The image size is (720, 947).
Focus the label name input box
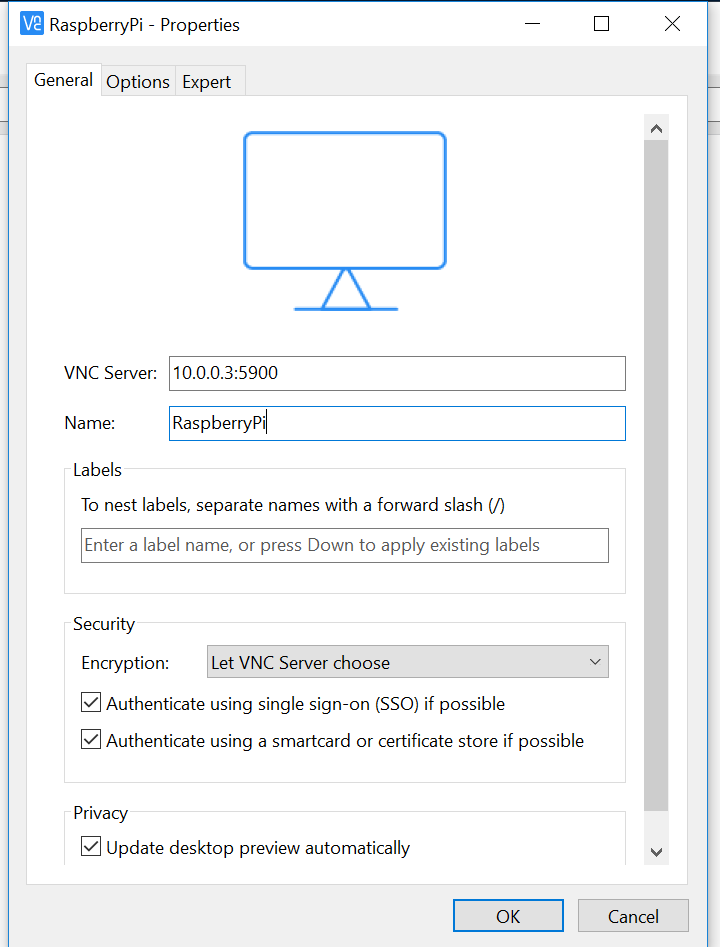click(x=345, y=545)
